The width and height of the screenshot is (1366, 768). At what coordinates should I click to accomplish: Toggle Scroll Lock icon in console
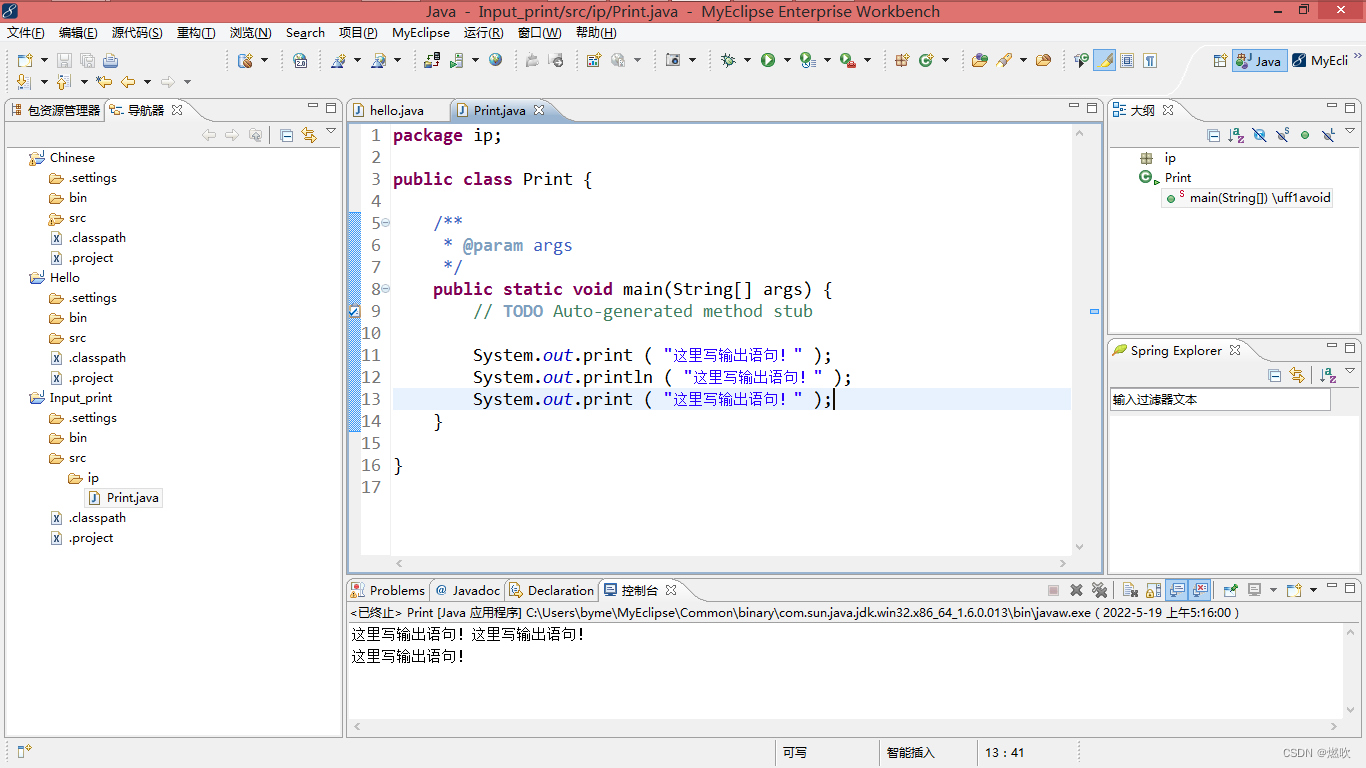tap(1153, 590)
